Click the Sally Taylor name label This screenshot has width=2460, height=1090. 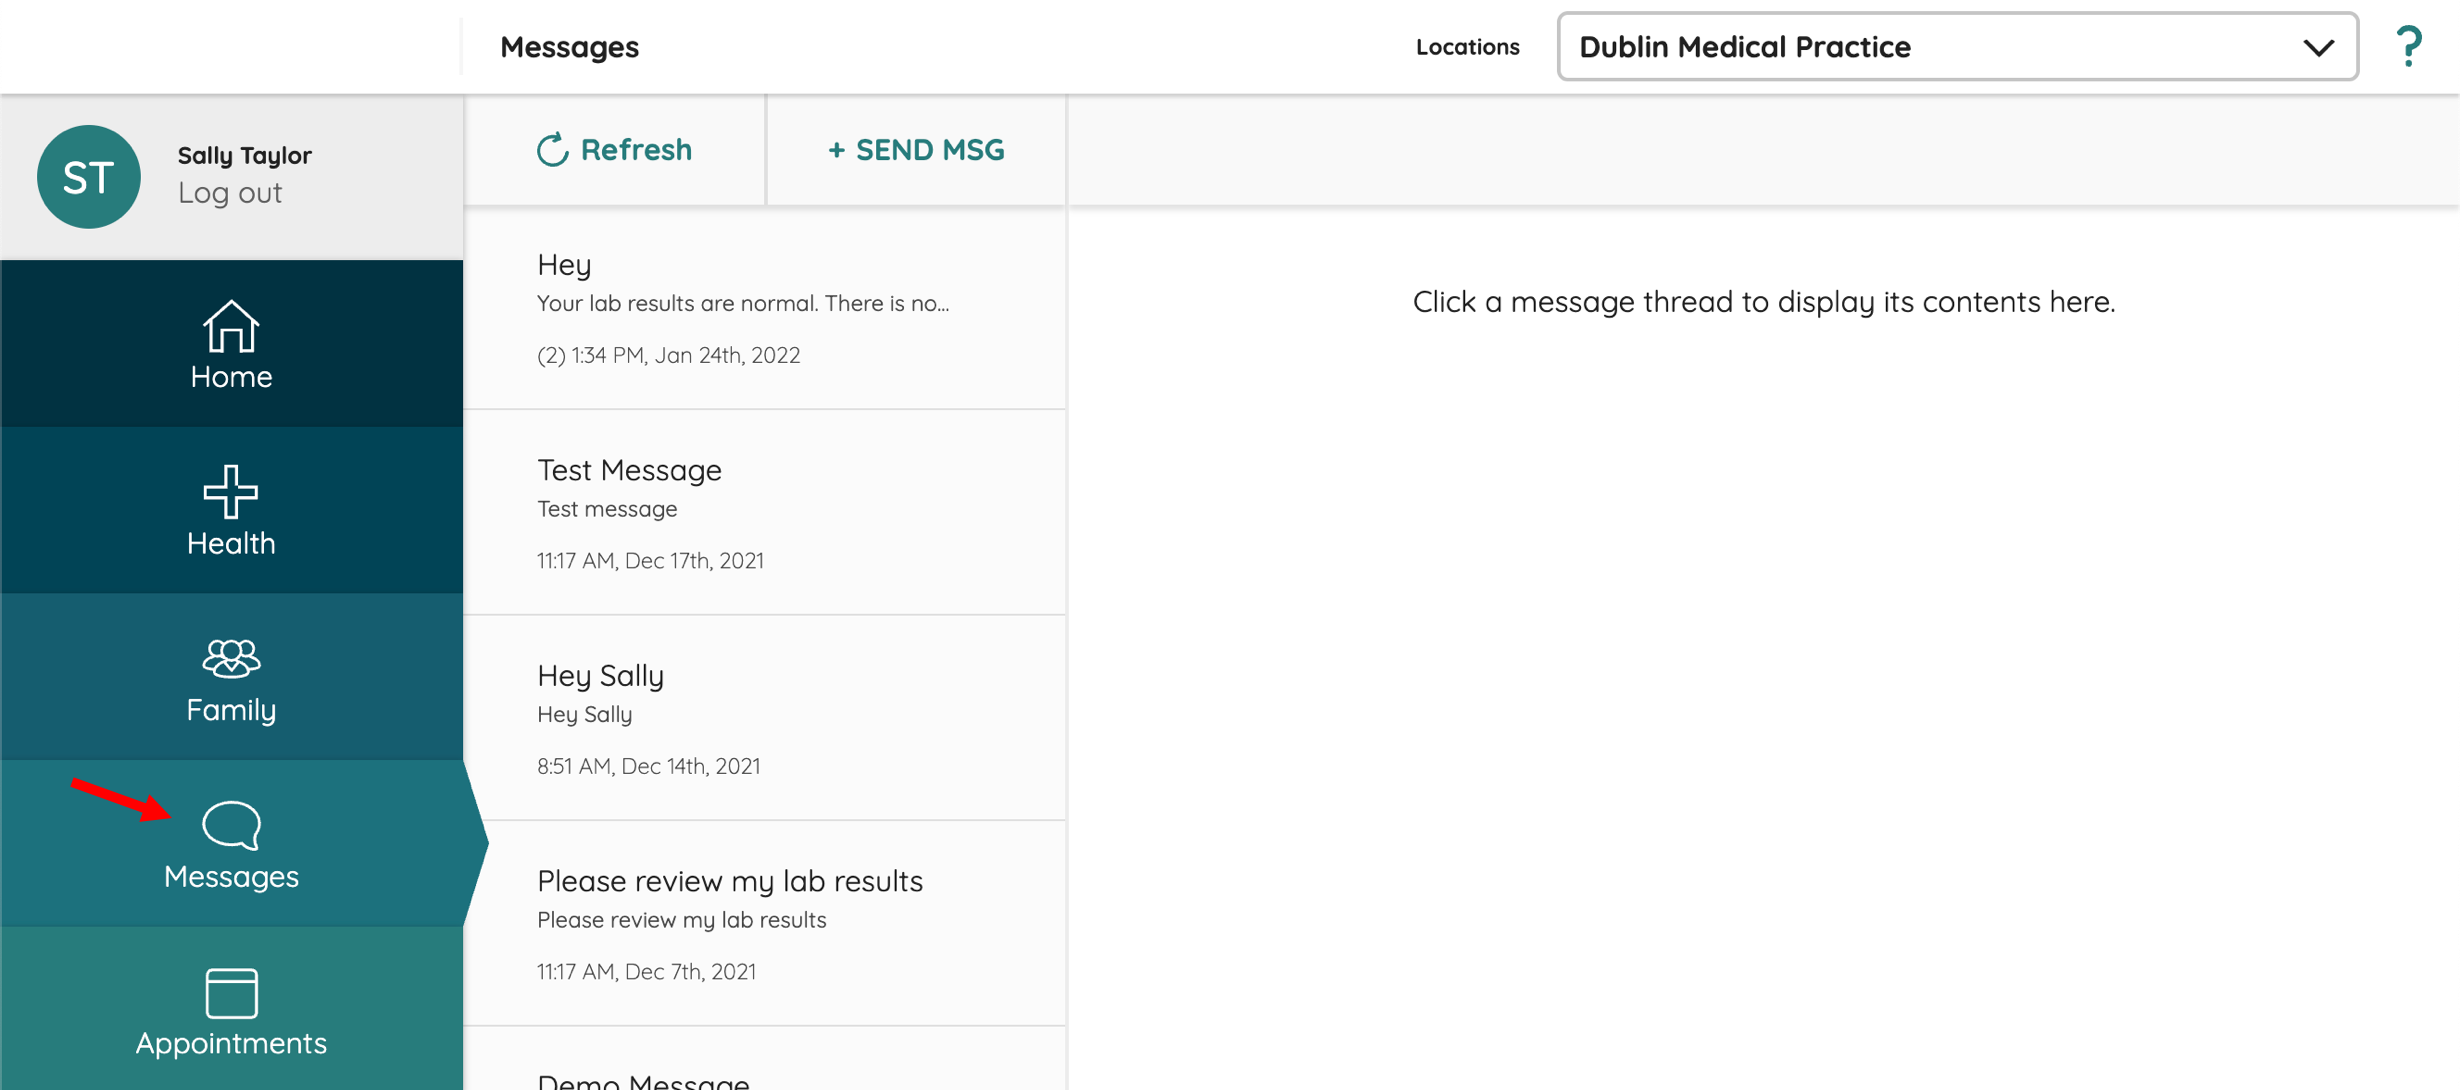point(245,155)
